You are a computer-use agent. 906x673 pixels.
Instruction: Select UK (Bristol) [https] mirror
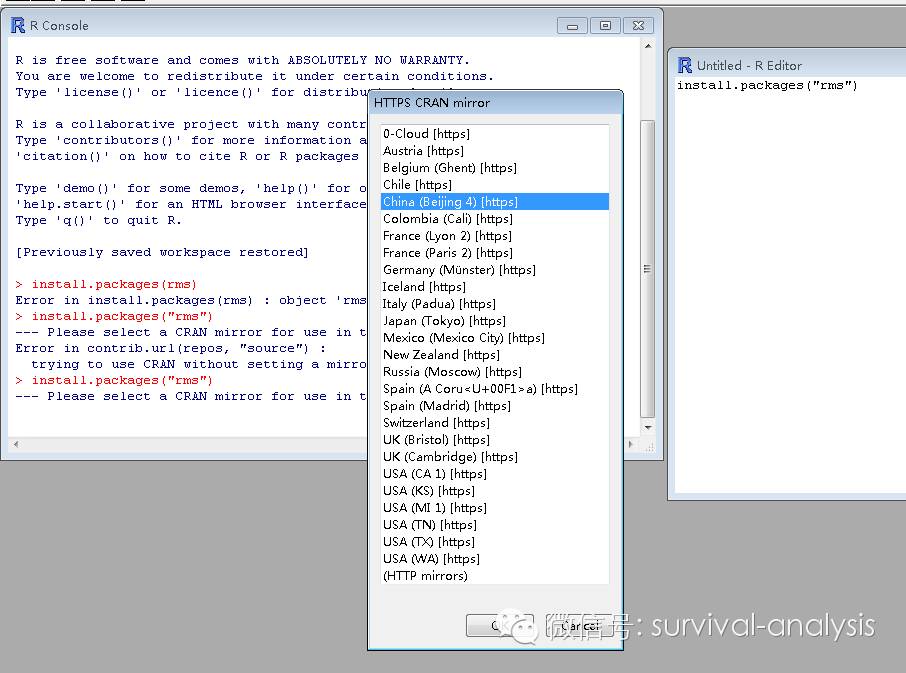click(495, 440)
